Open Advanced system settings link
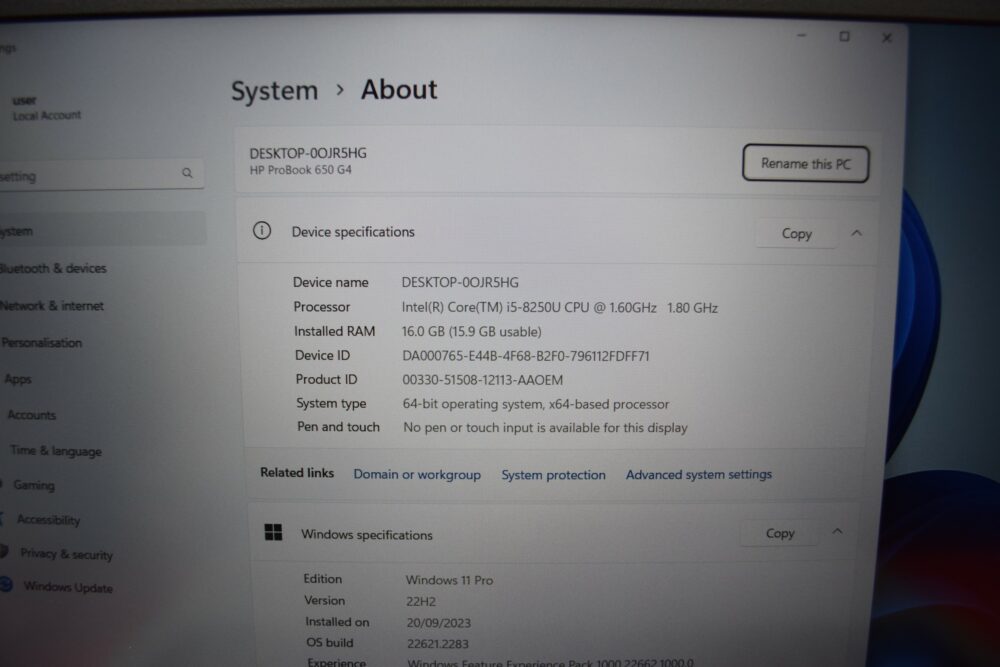Image resolution: width=1000 pixels, height=667 pixels. pyautogui.click(x=699, y=474)
